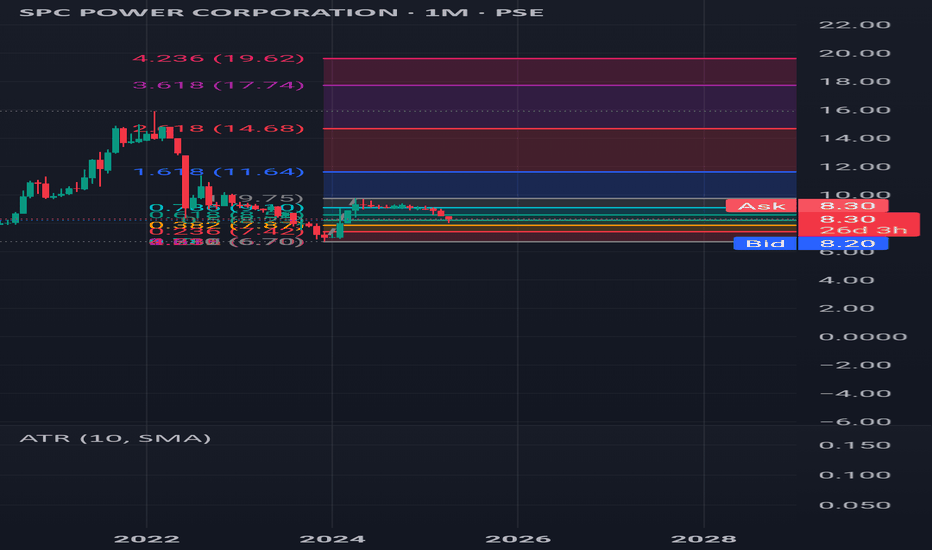932x550 pixels.
Task: Open the ATR (10, SMA) indicator legend
Action: 115,438
